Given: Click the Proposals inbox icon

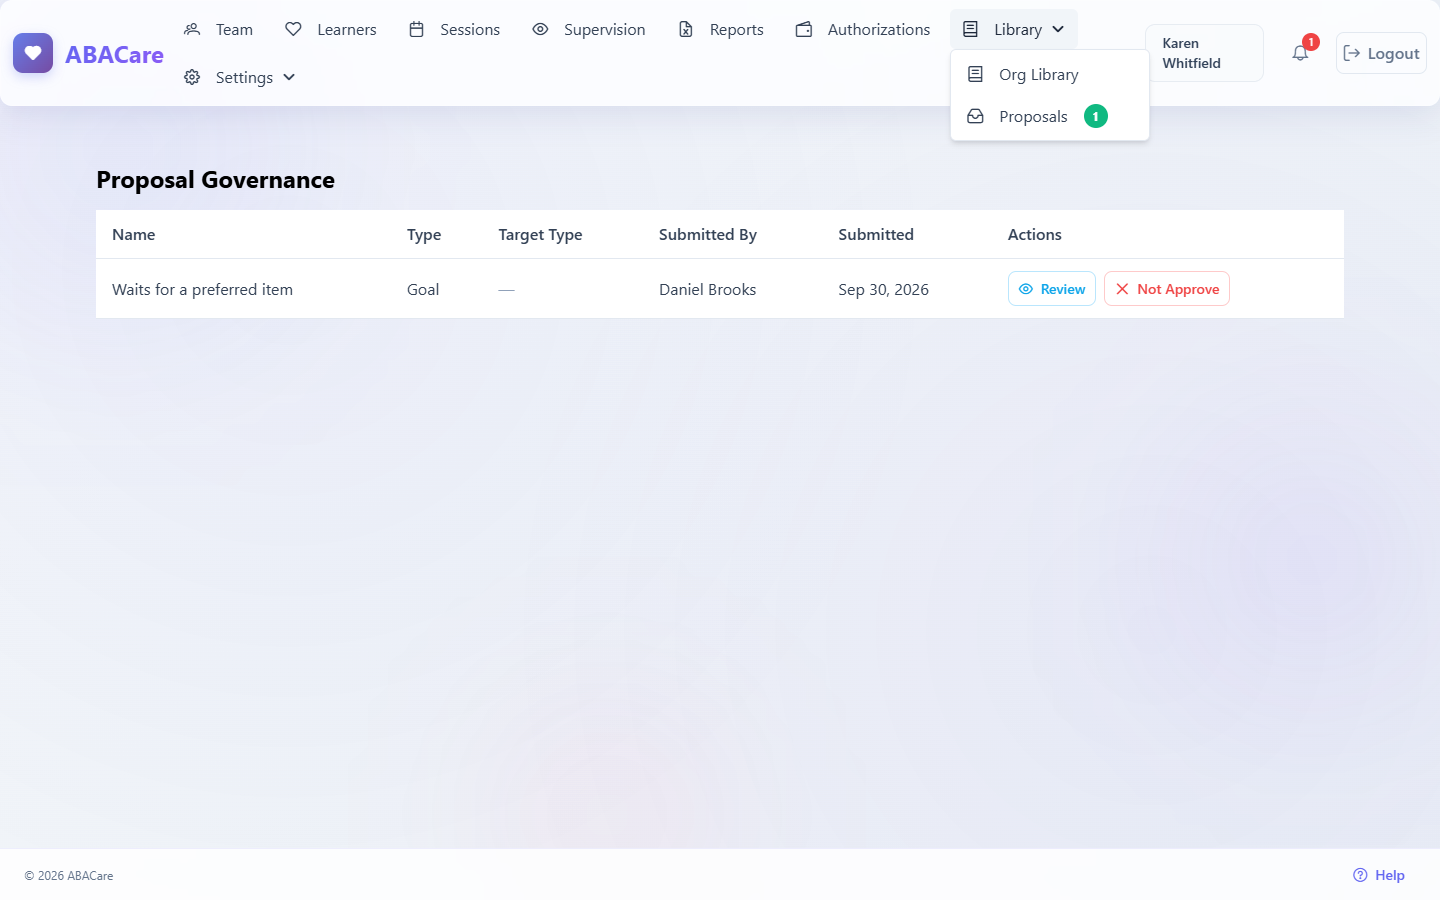Looking at the screenshot, I should click(x=975, y=116).
